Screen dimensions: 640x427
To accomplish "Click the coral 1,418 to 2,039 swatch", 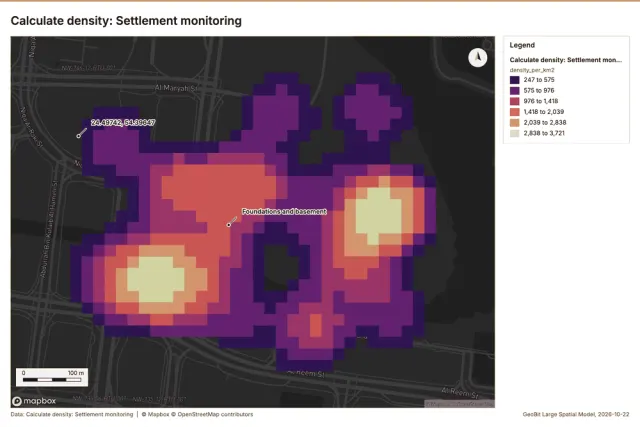I will pyautogui.click(x=514, y=112).
